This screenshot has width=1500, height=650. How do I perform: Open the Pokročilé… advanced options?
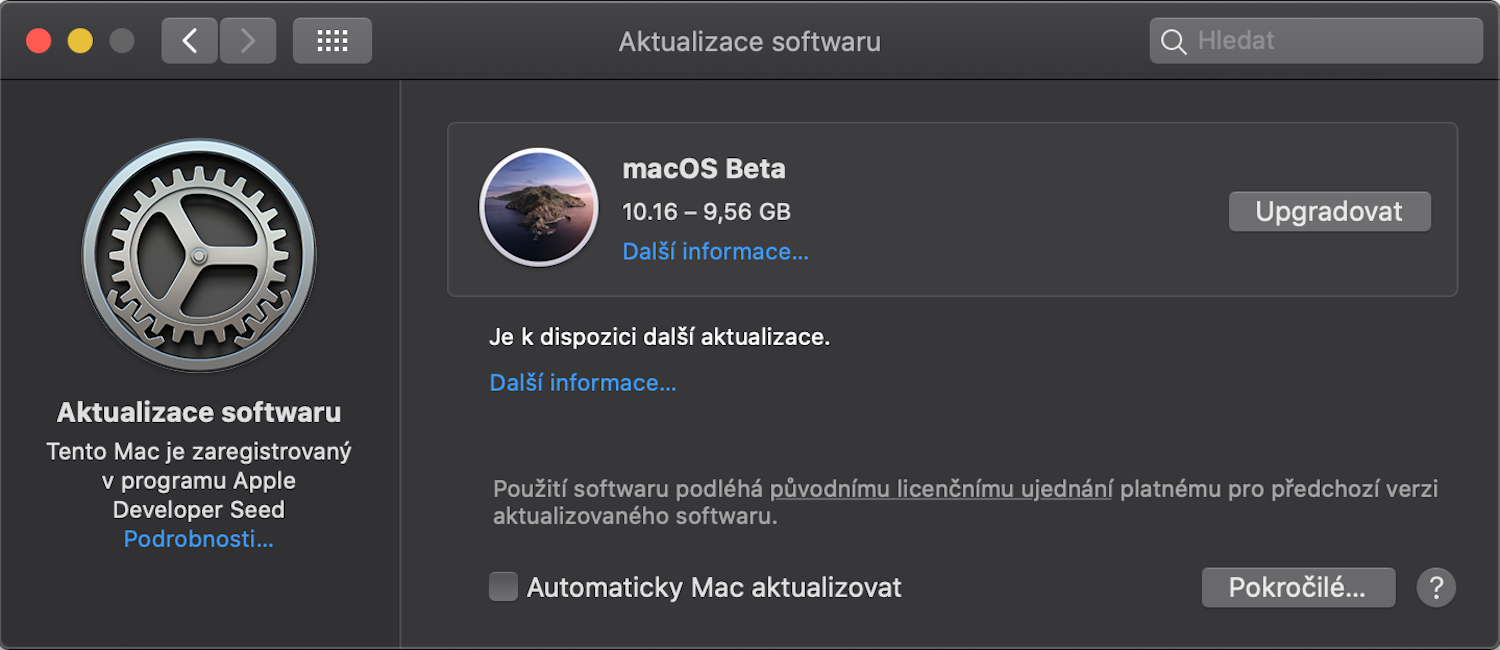[x=1298, y=588]
